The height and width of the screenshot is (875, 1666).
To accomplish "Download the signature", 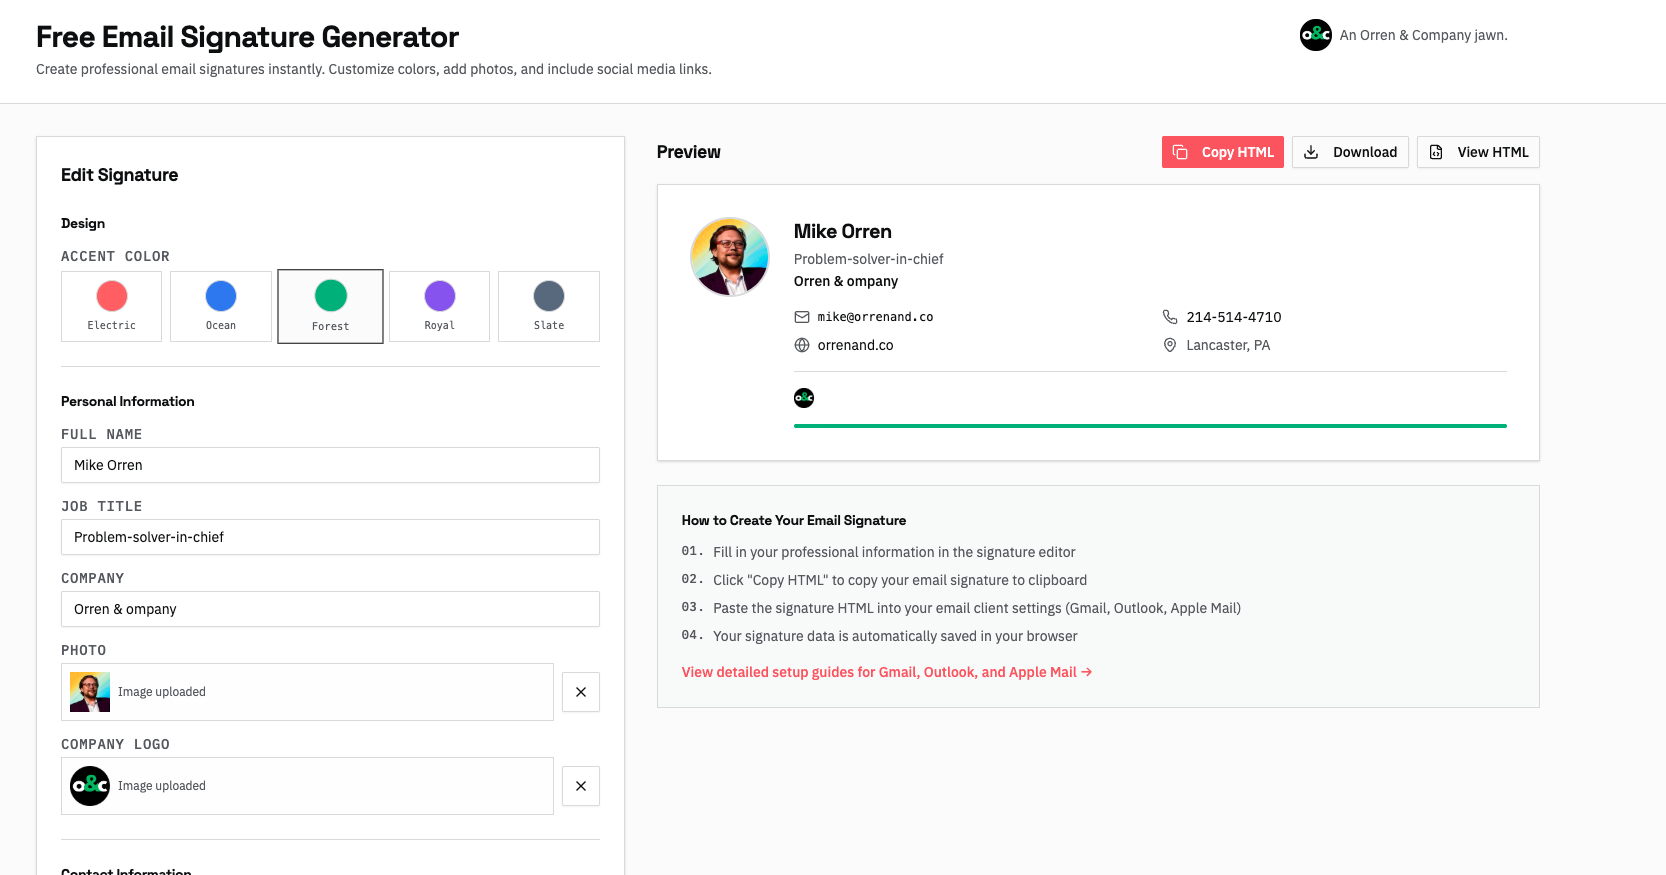I will (1350, 152).
